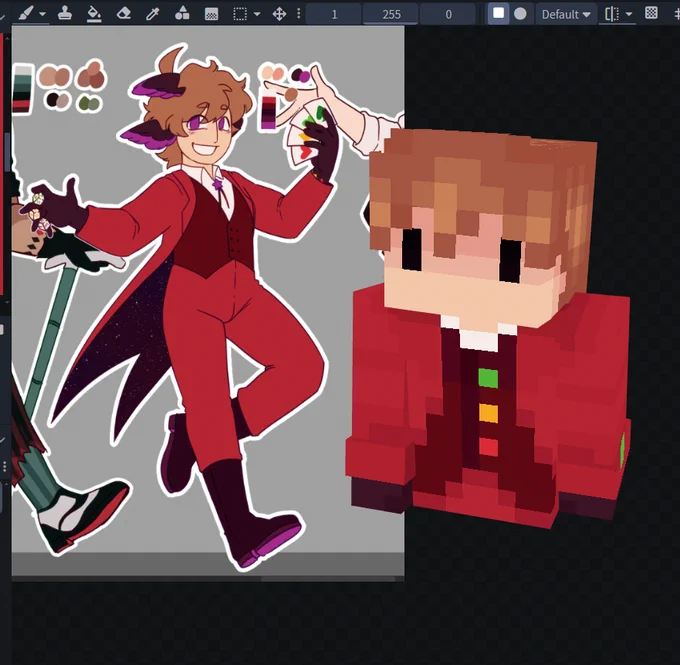680x665 pixels.
Task: Click the red button on the skin vest
Action: 488,447
